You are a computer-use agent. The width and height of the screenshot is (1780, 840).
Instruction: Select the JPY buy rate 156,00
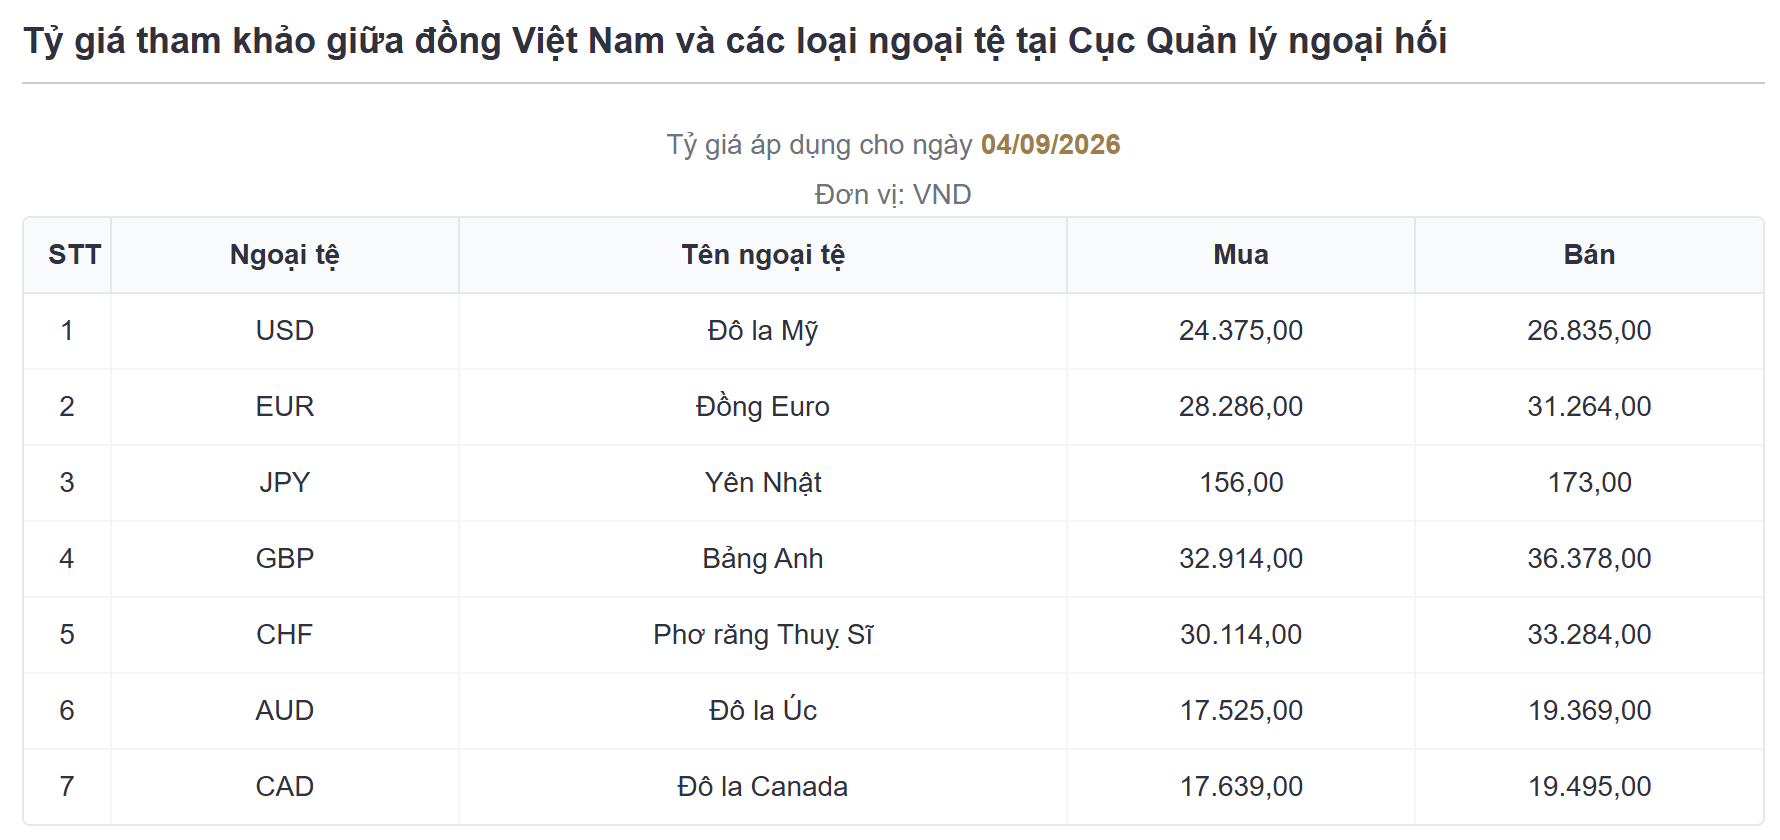[1241, 483]
